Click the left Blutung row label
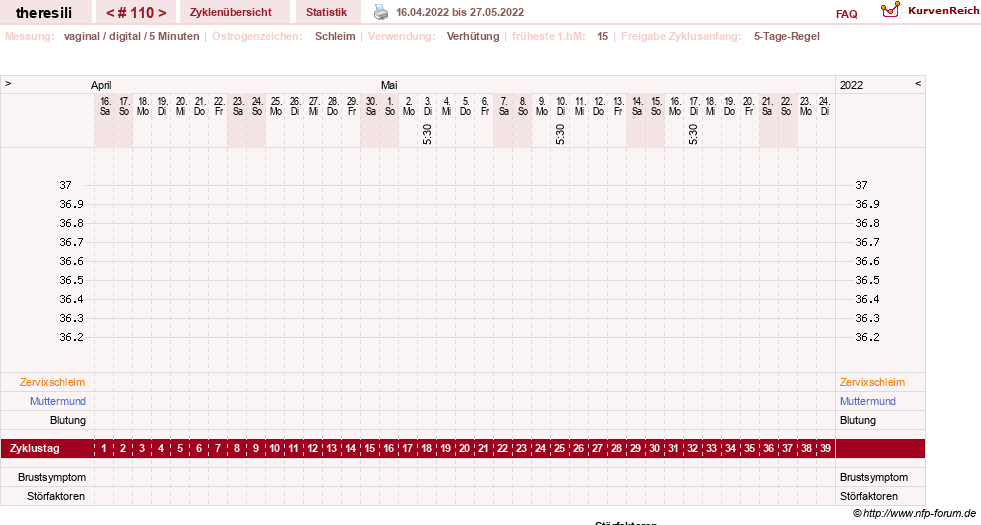 click(x=68, y=421)
